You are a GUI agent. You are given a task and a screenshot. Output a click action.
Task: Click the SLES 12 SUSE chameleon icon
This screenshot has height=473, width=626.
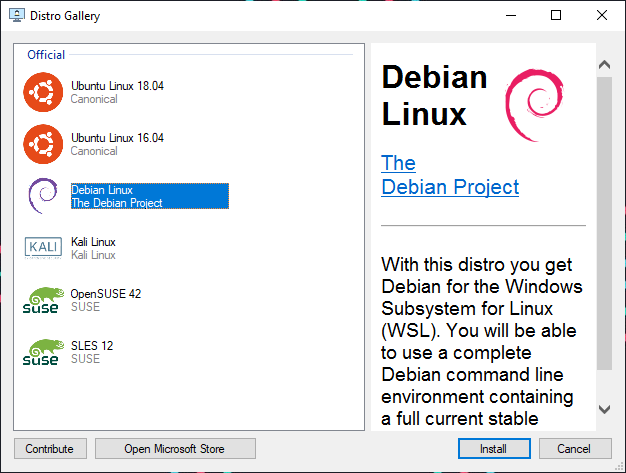tap(43, 352)
